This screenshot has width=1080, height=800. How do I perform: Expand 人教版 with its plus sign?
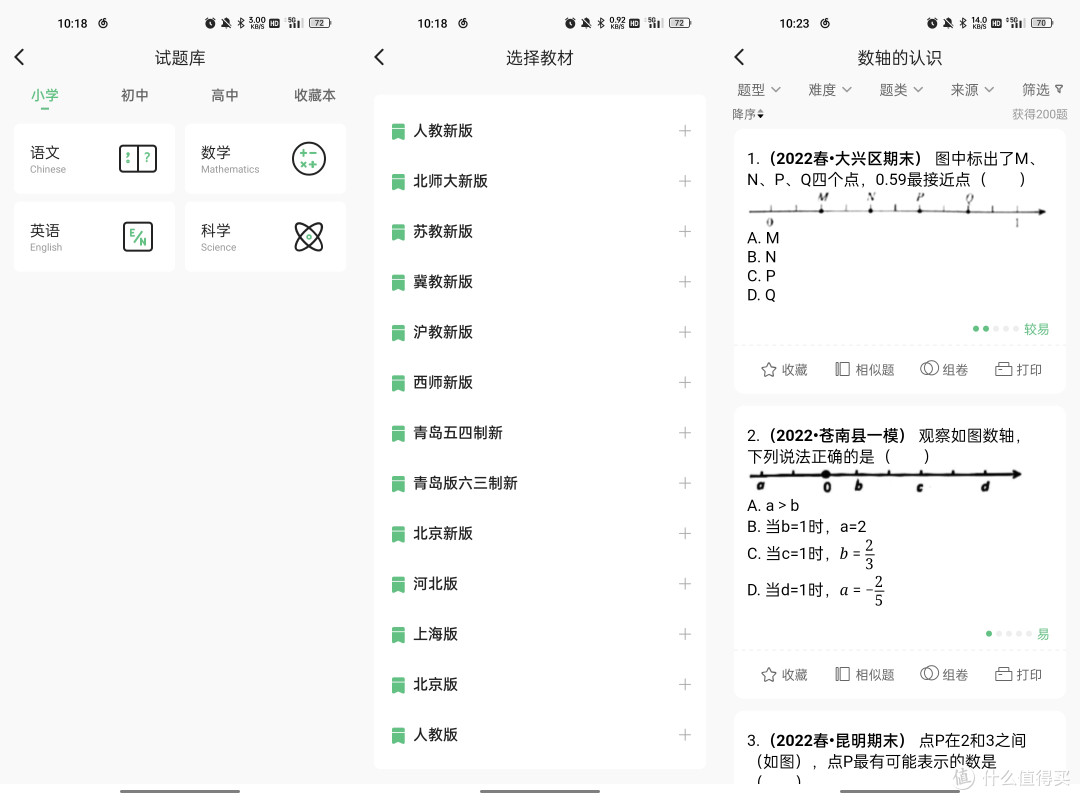coord(685,735)
